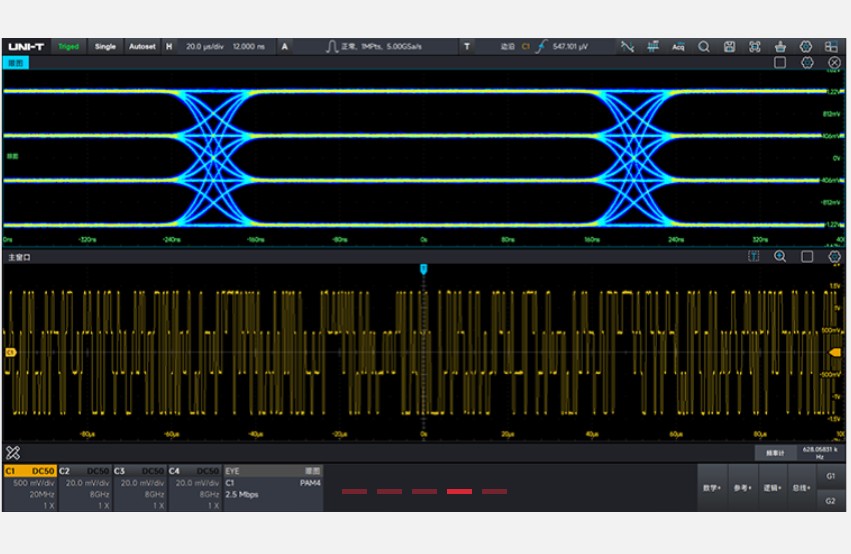Click the Acq acquisition settings icon
Screen dimensions: 851x554
[x=678, y=46]
